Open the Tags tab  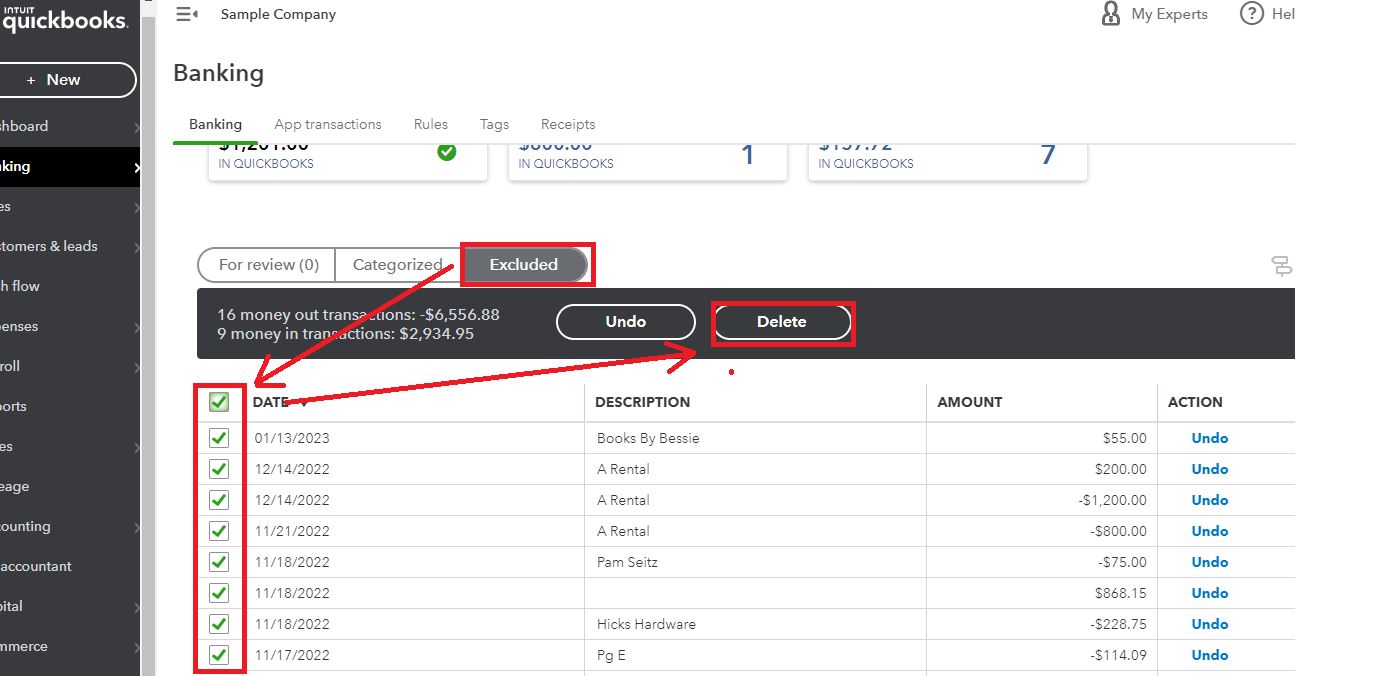[x=494, y=124]
